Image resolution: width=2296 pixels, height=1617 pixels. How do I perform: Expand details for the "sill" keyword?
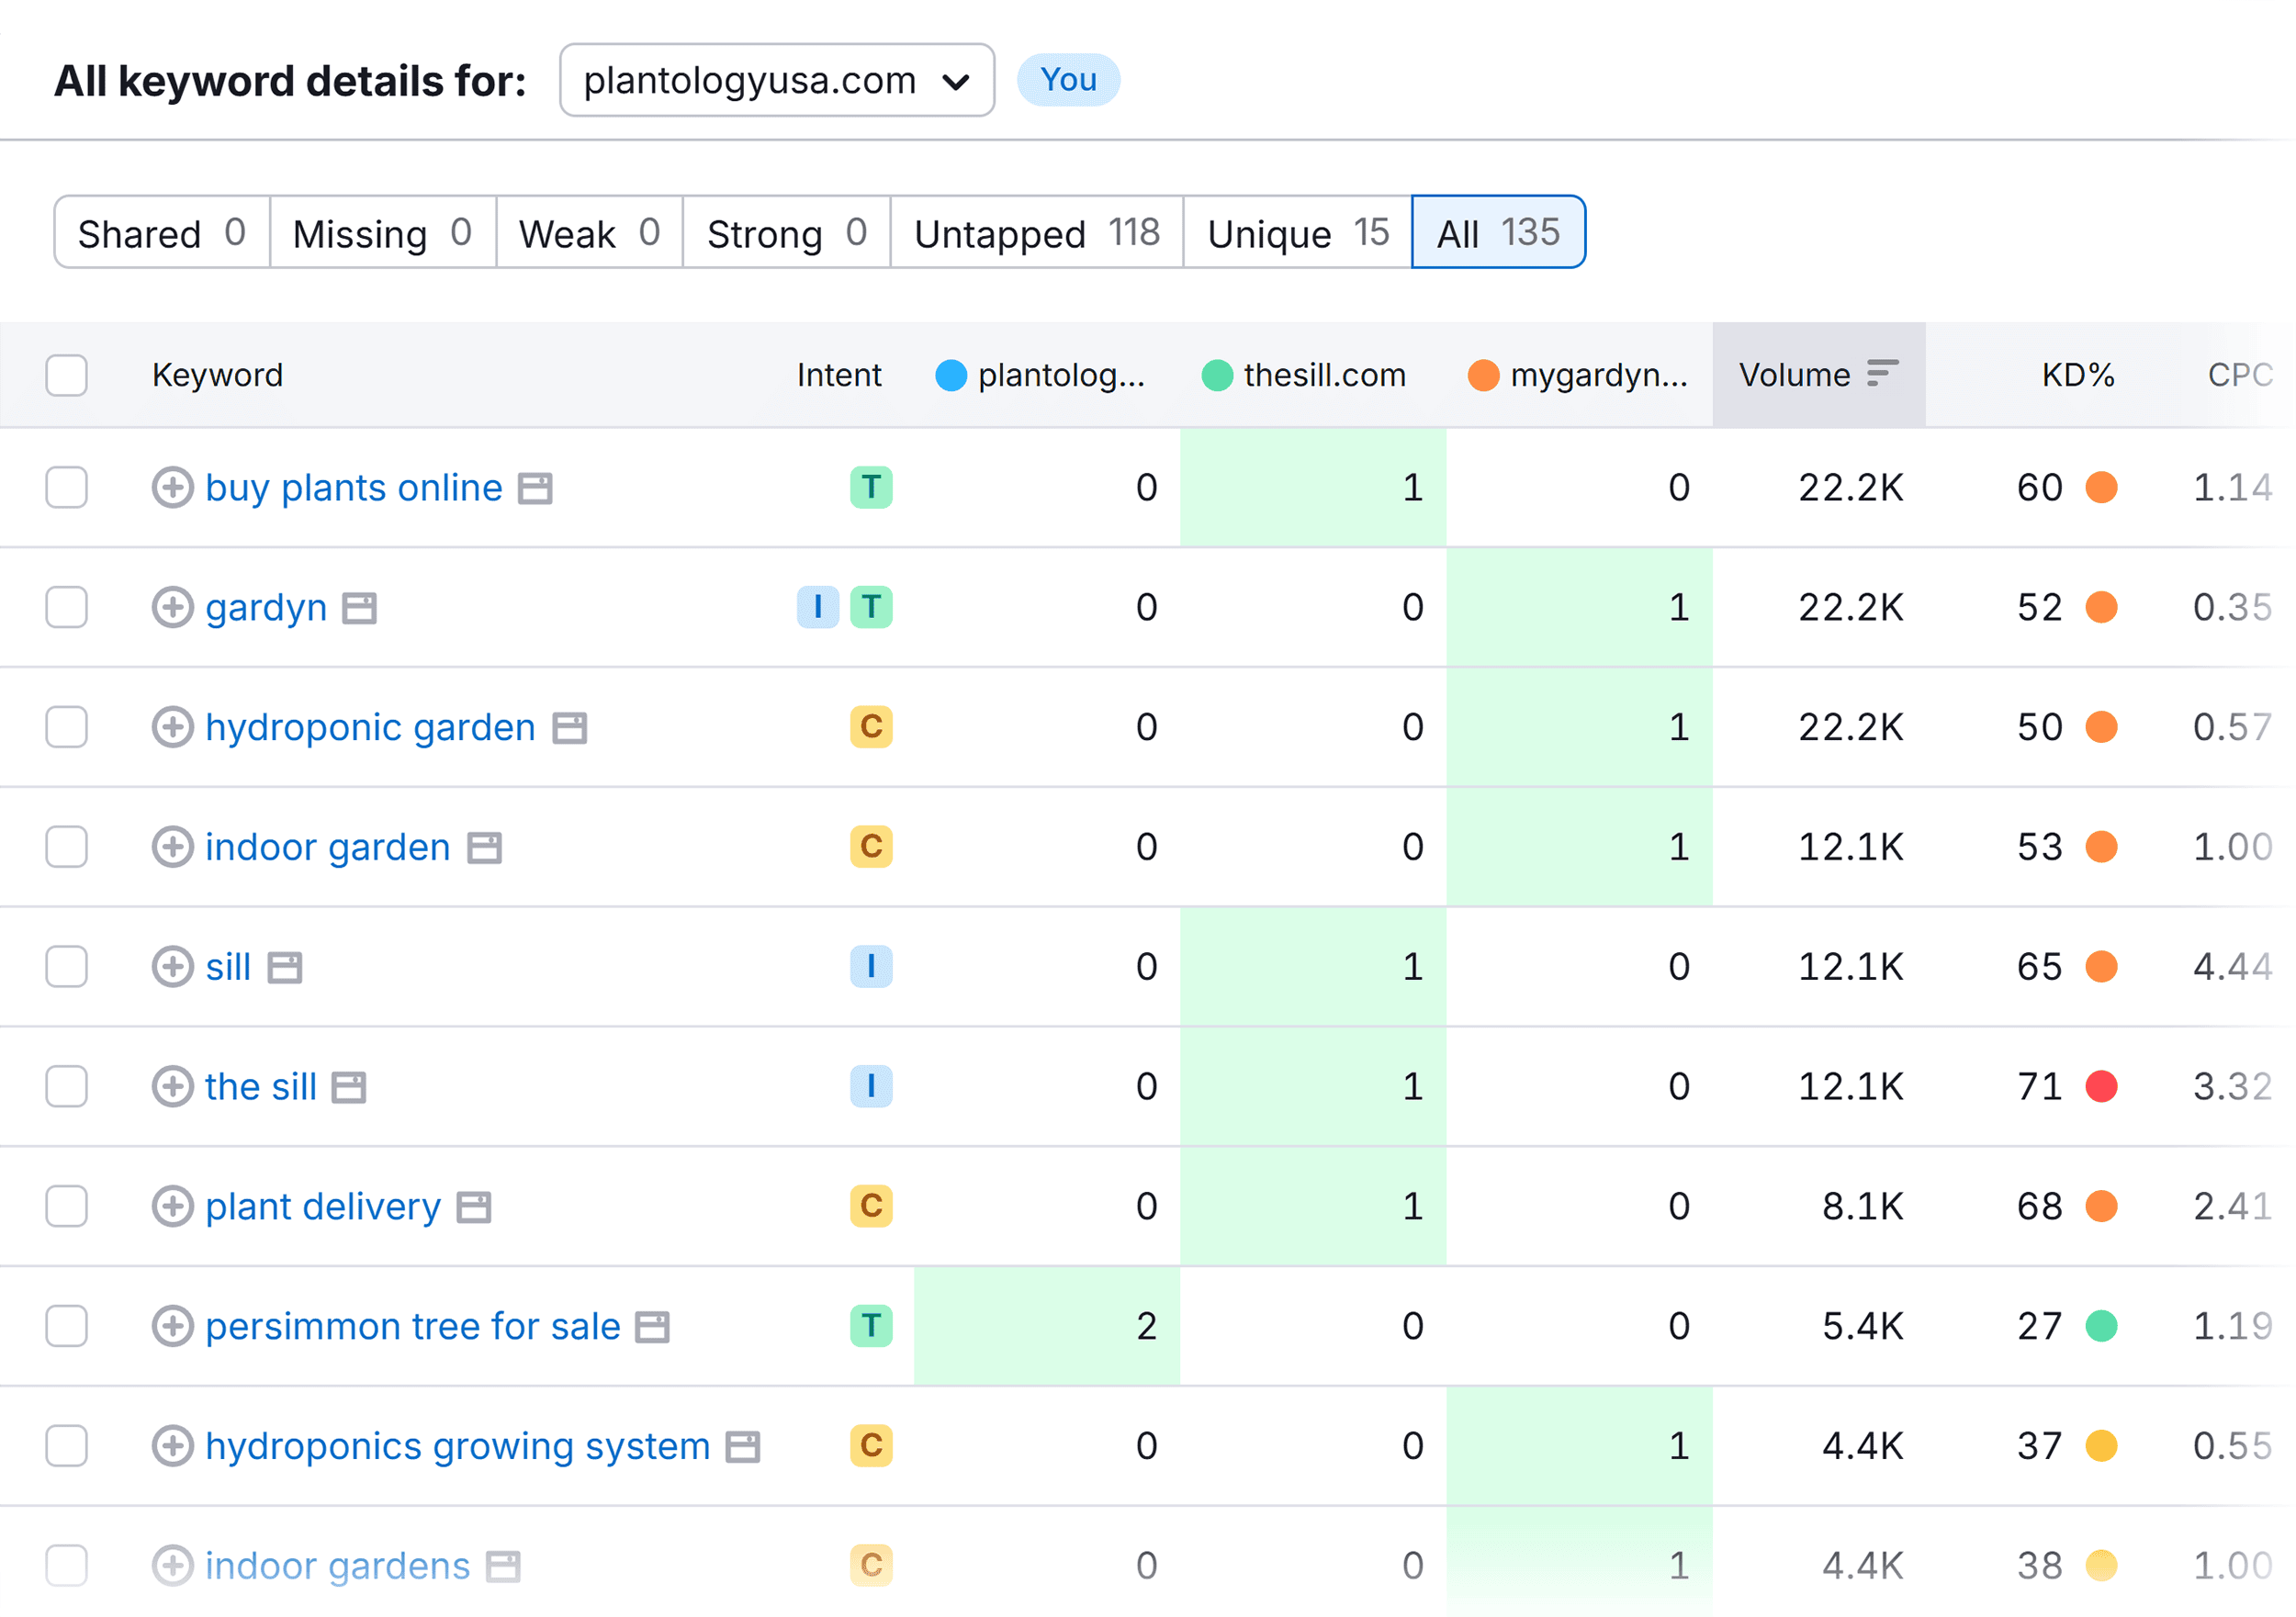tap(172, 966)
